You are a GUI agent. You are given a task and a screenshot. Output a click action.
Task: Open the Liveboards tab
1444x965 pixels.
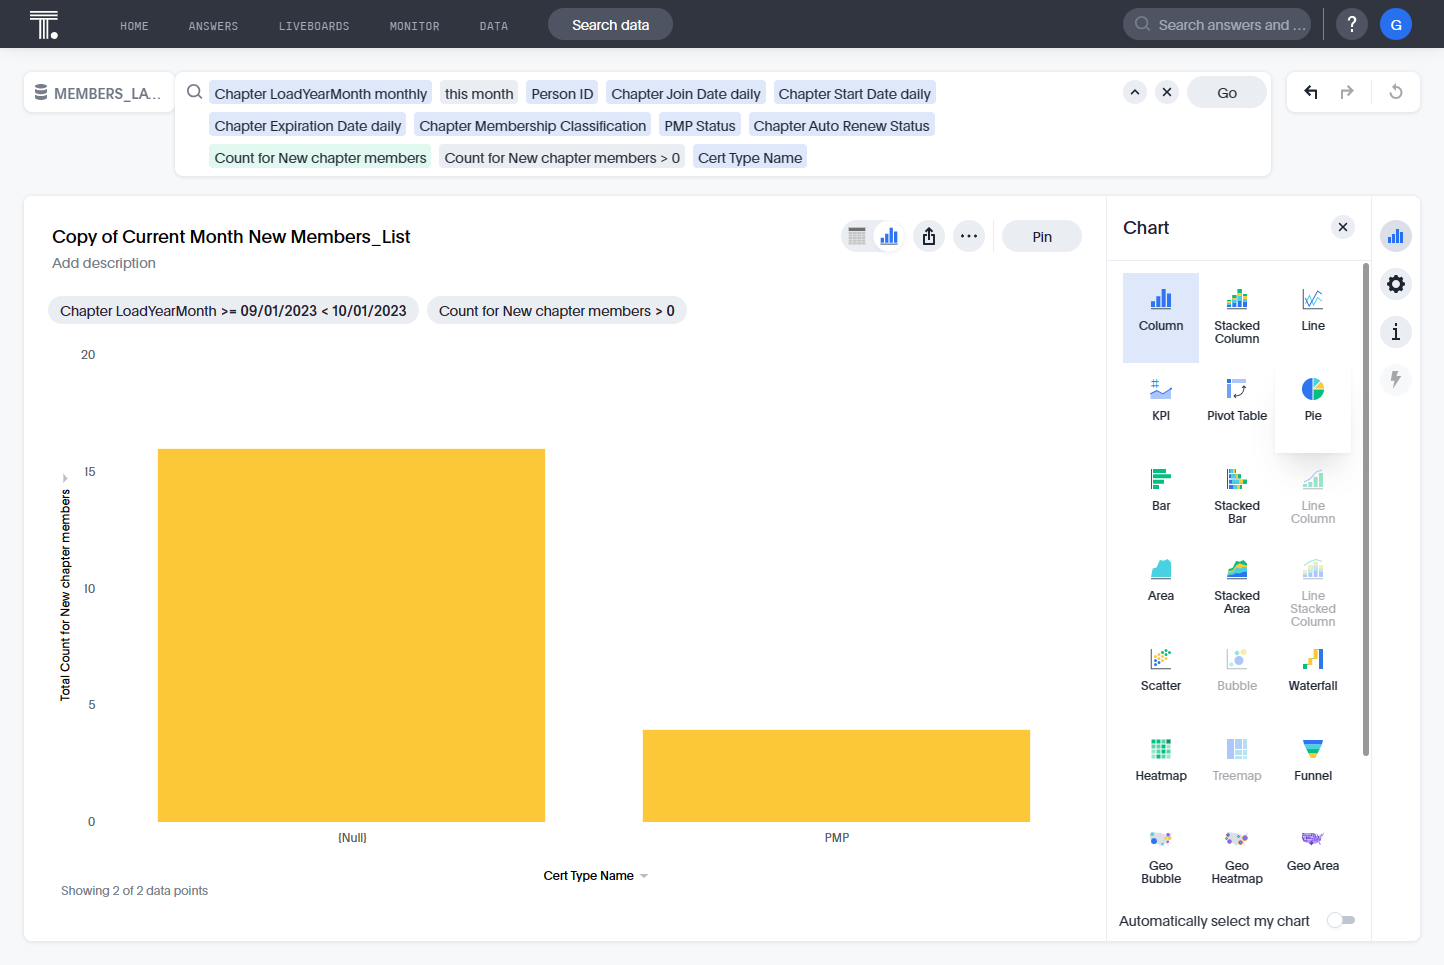click(314, 26)
